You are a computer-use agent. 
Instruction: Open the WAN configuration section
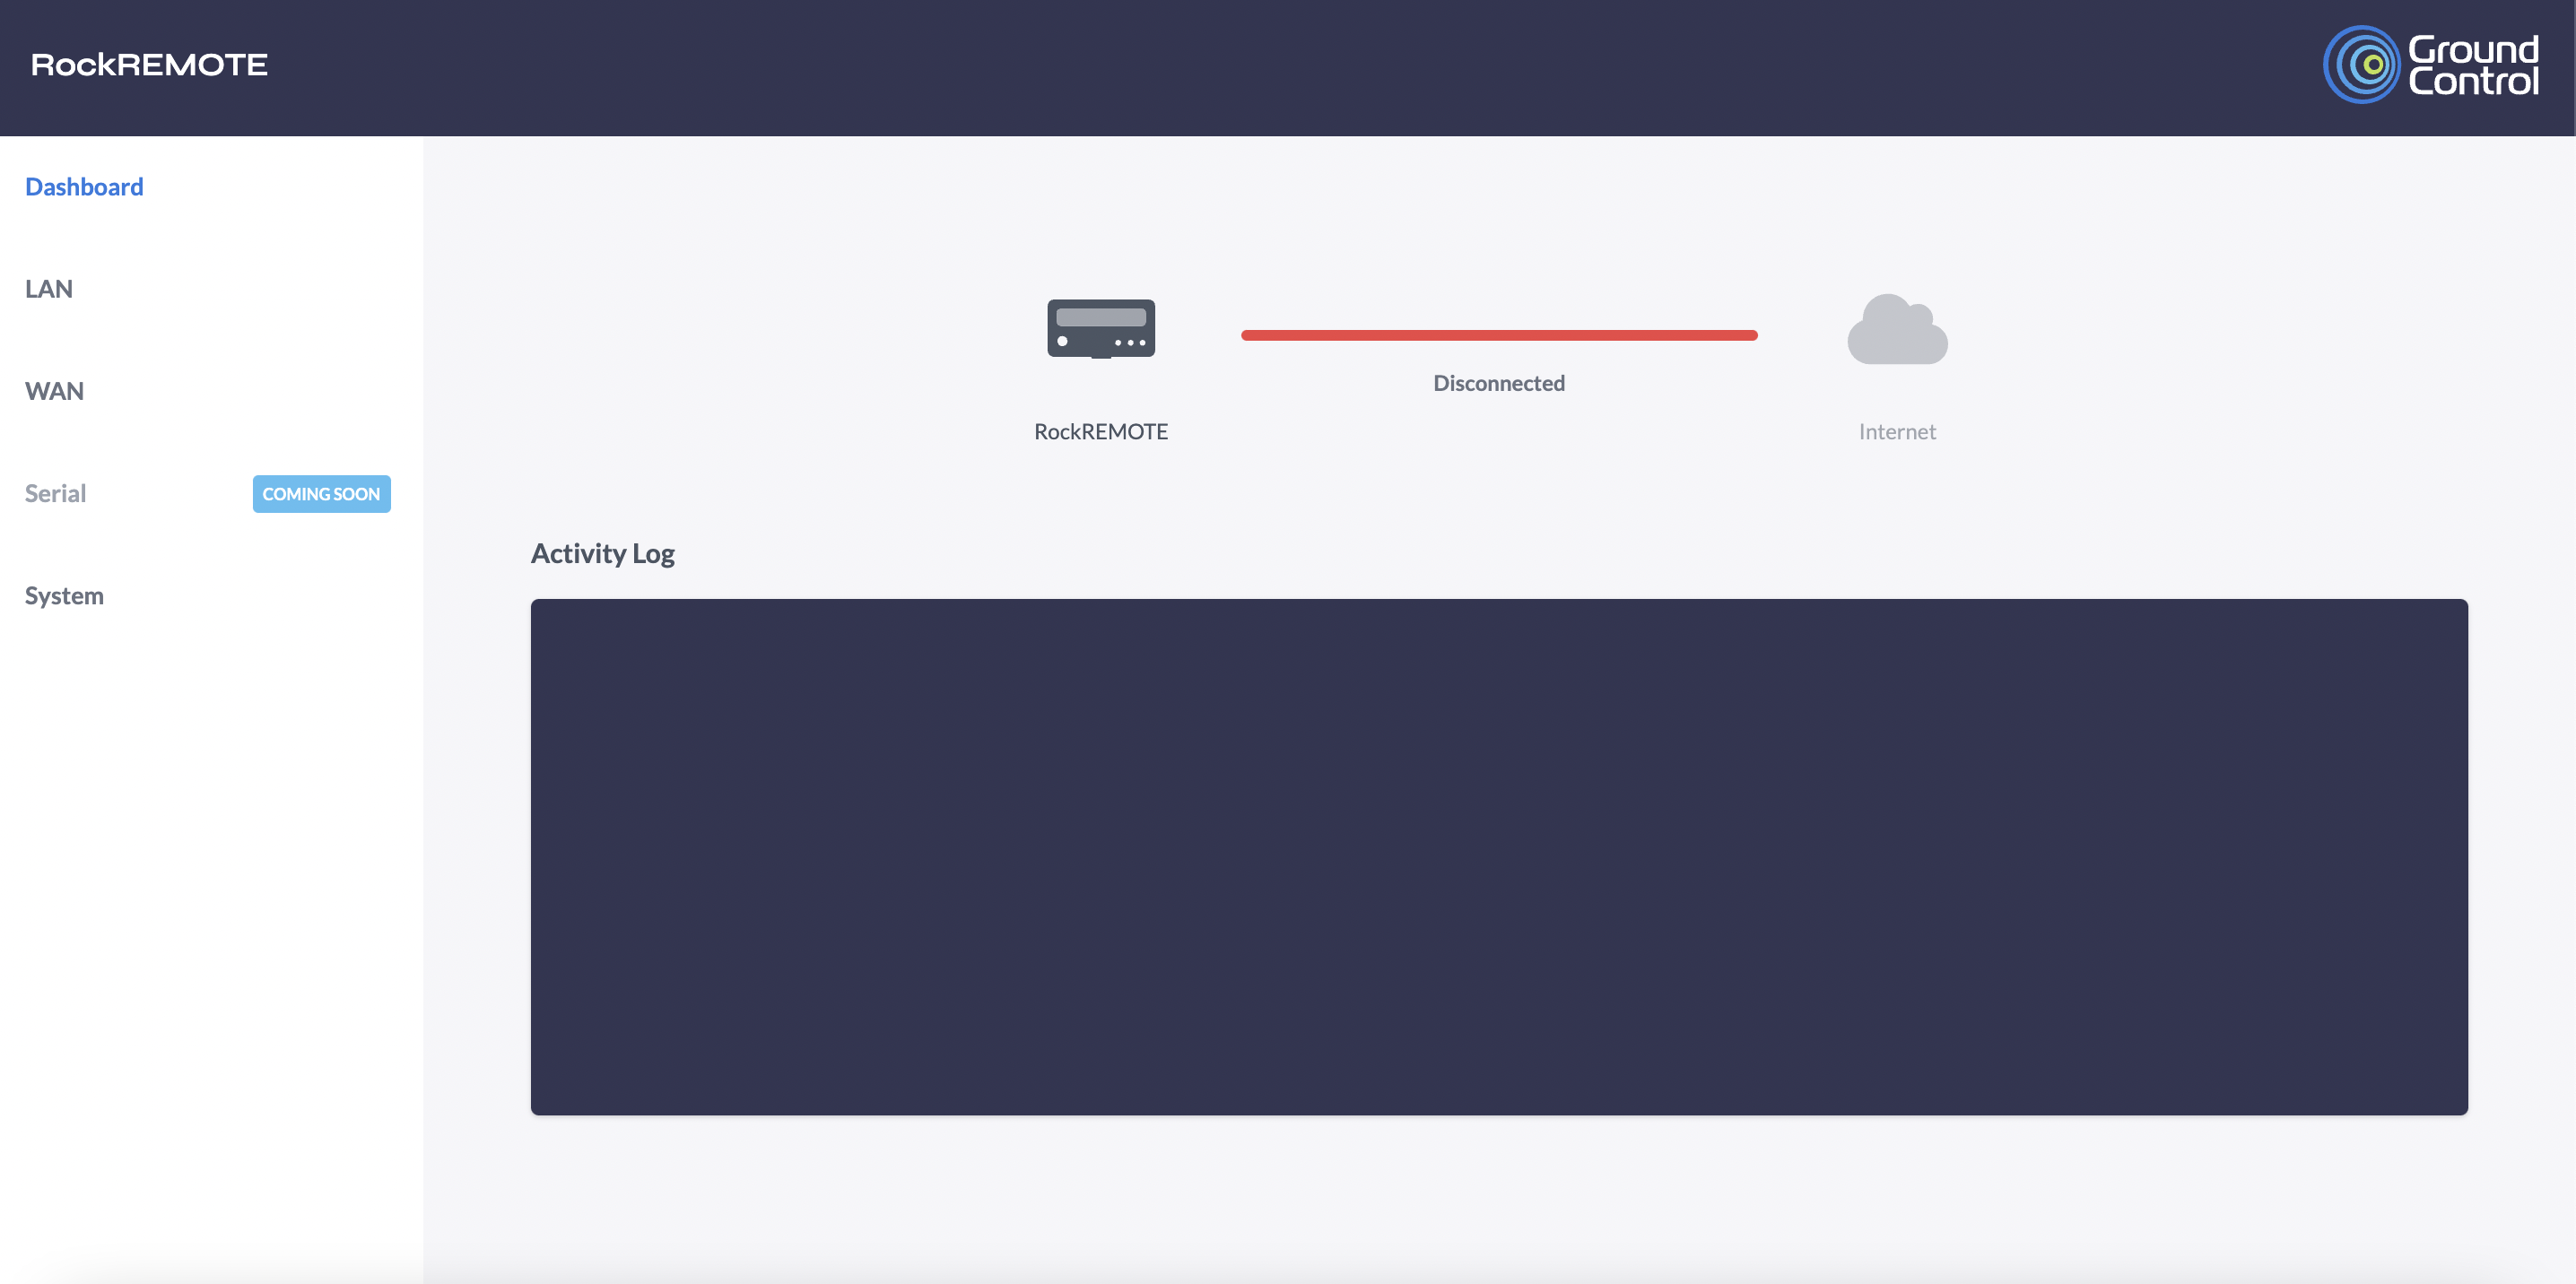tap(55, 391)
